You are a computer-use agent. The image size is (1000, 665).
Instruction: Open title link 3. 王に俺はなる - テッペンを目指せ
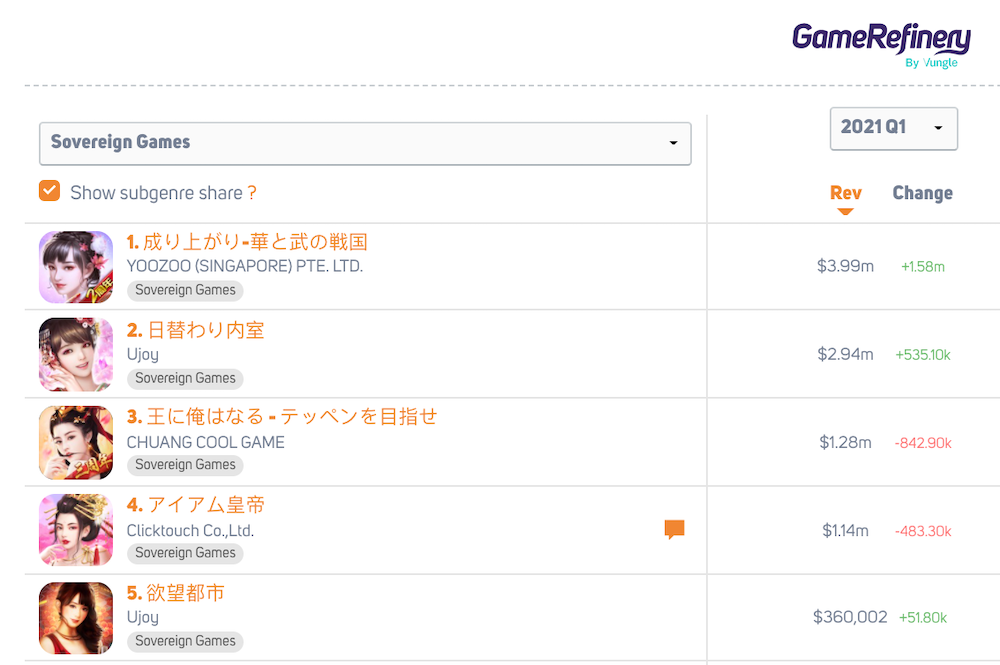[x=282, y=417]
